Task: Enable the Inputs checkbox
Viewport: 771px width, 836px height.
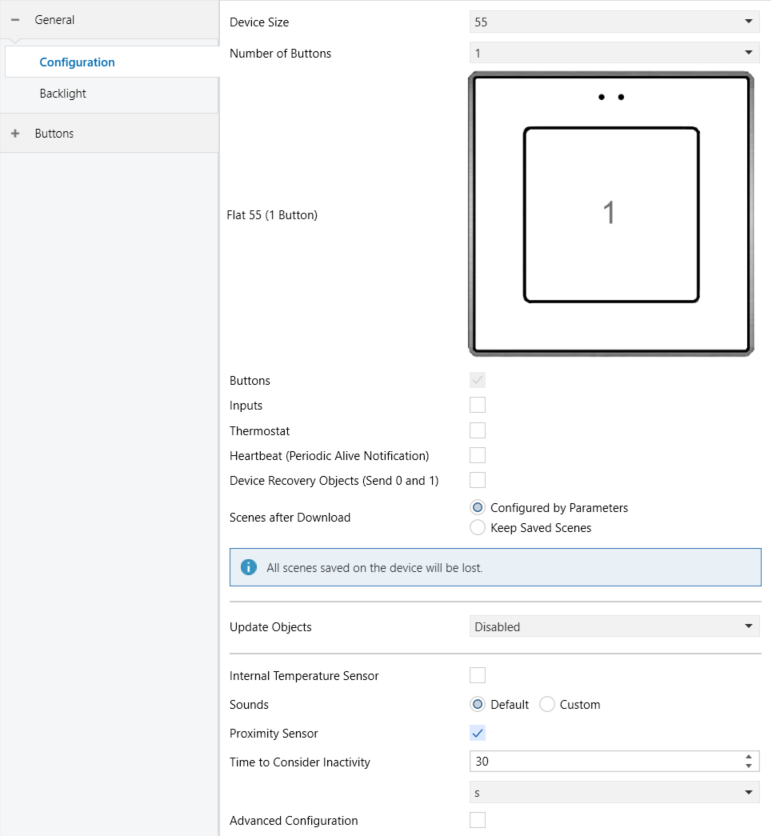Action: [x=478, y=405]
